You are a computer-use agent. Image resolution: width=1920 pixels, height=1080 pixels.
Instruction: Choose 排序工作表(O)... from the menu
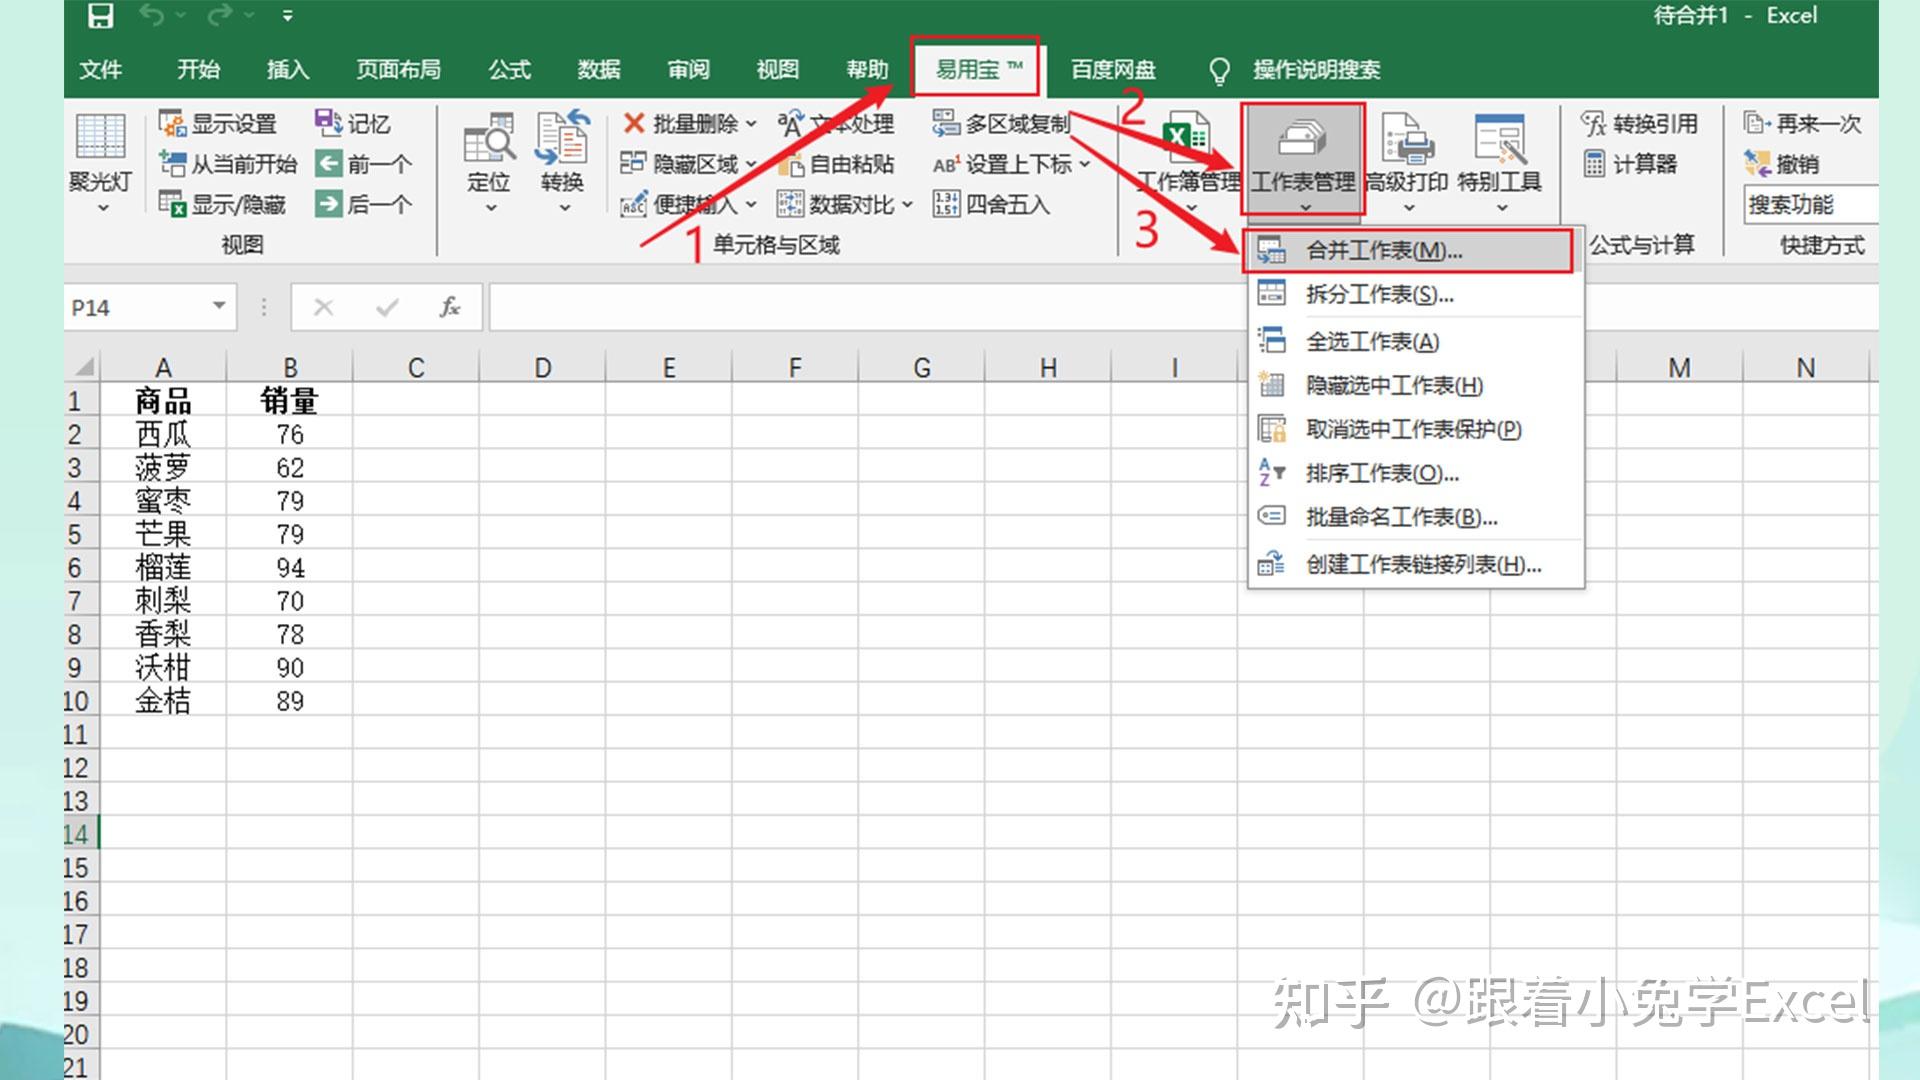click(1416, 473)
